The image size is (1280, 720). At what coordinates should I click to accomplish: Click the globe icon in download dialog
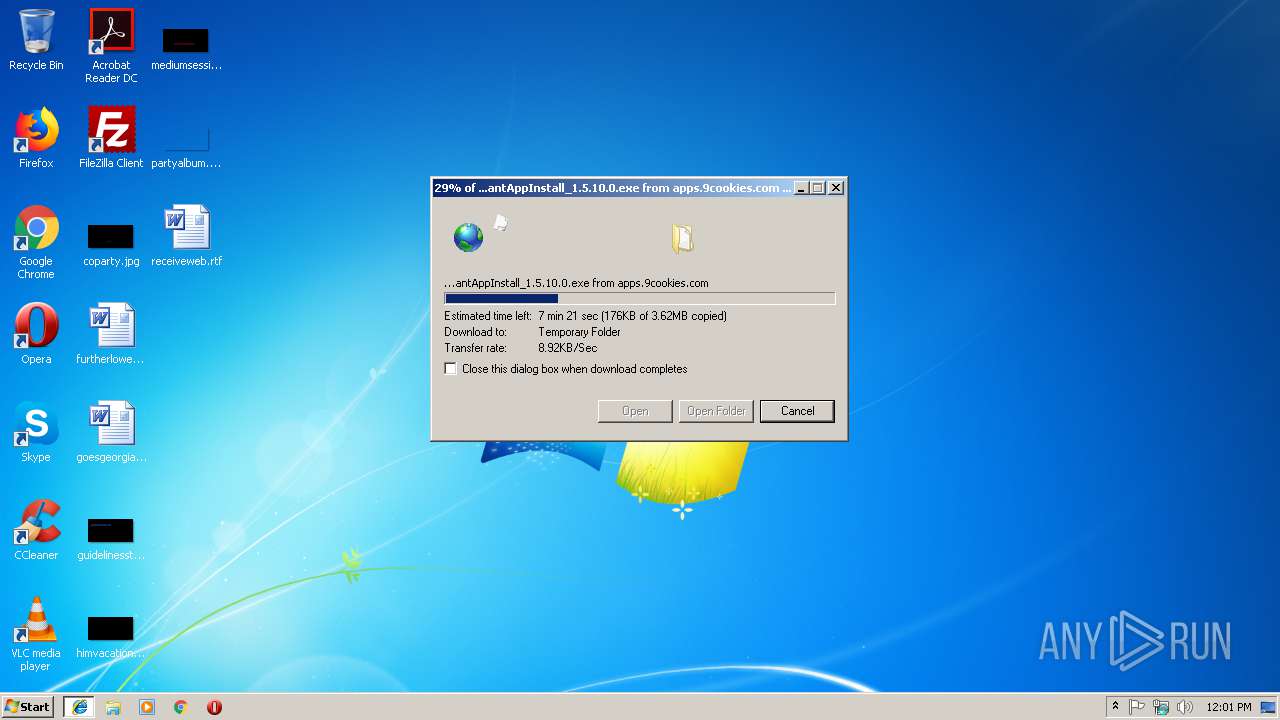(468, 237)
